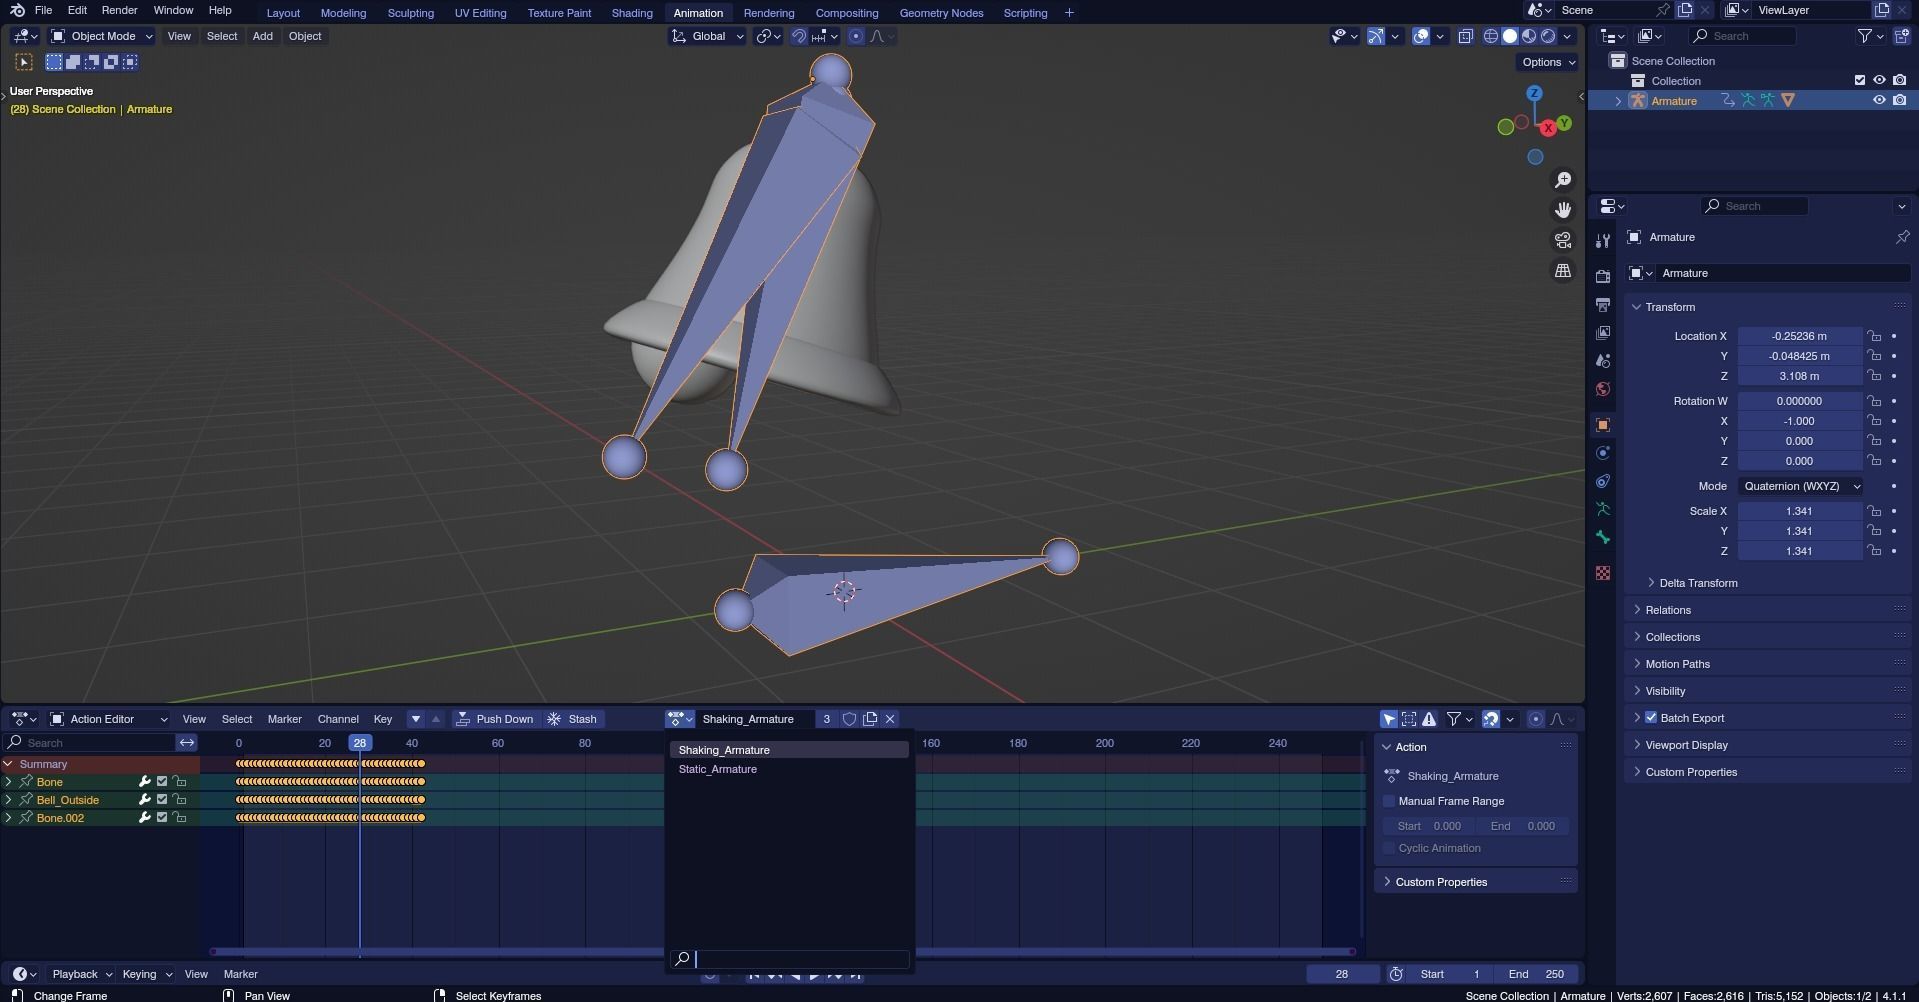
Task: Toggle the camera view gizmo icon
Action: (1563, 240)
